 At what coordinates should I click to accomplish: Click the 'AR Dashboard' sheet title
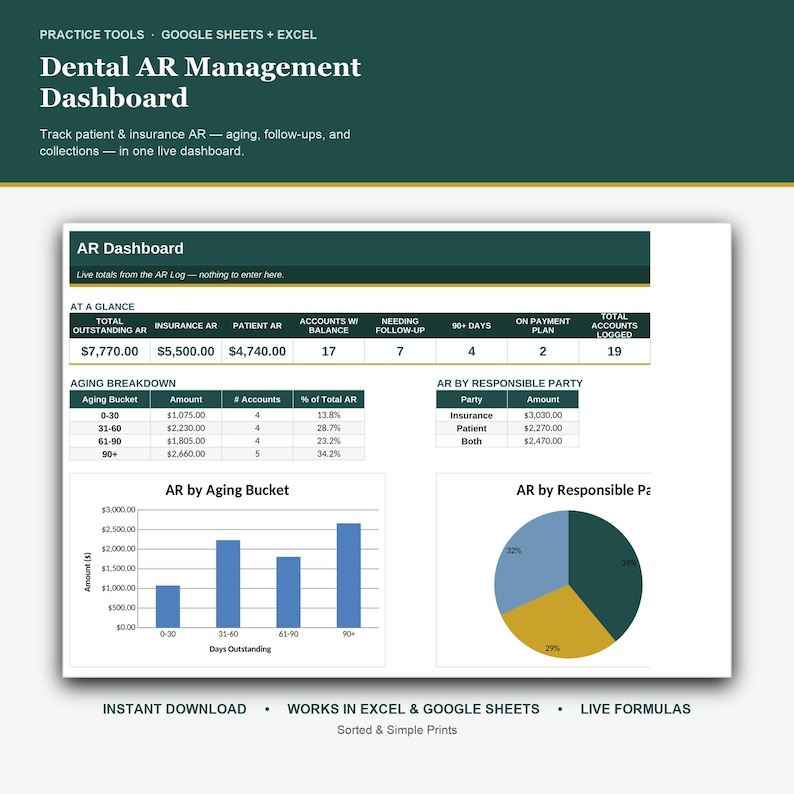(130, 249)
